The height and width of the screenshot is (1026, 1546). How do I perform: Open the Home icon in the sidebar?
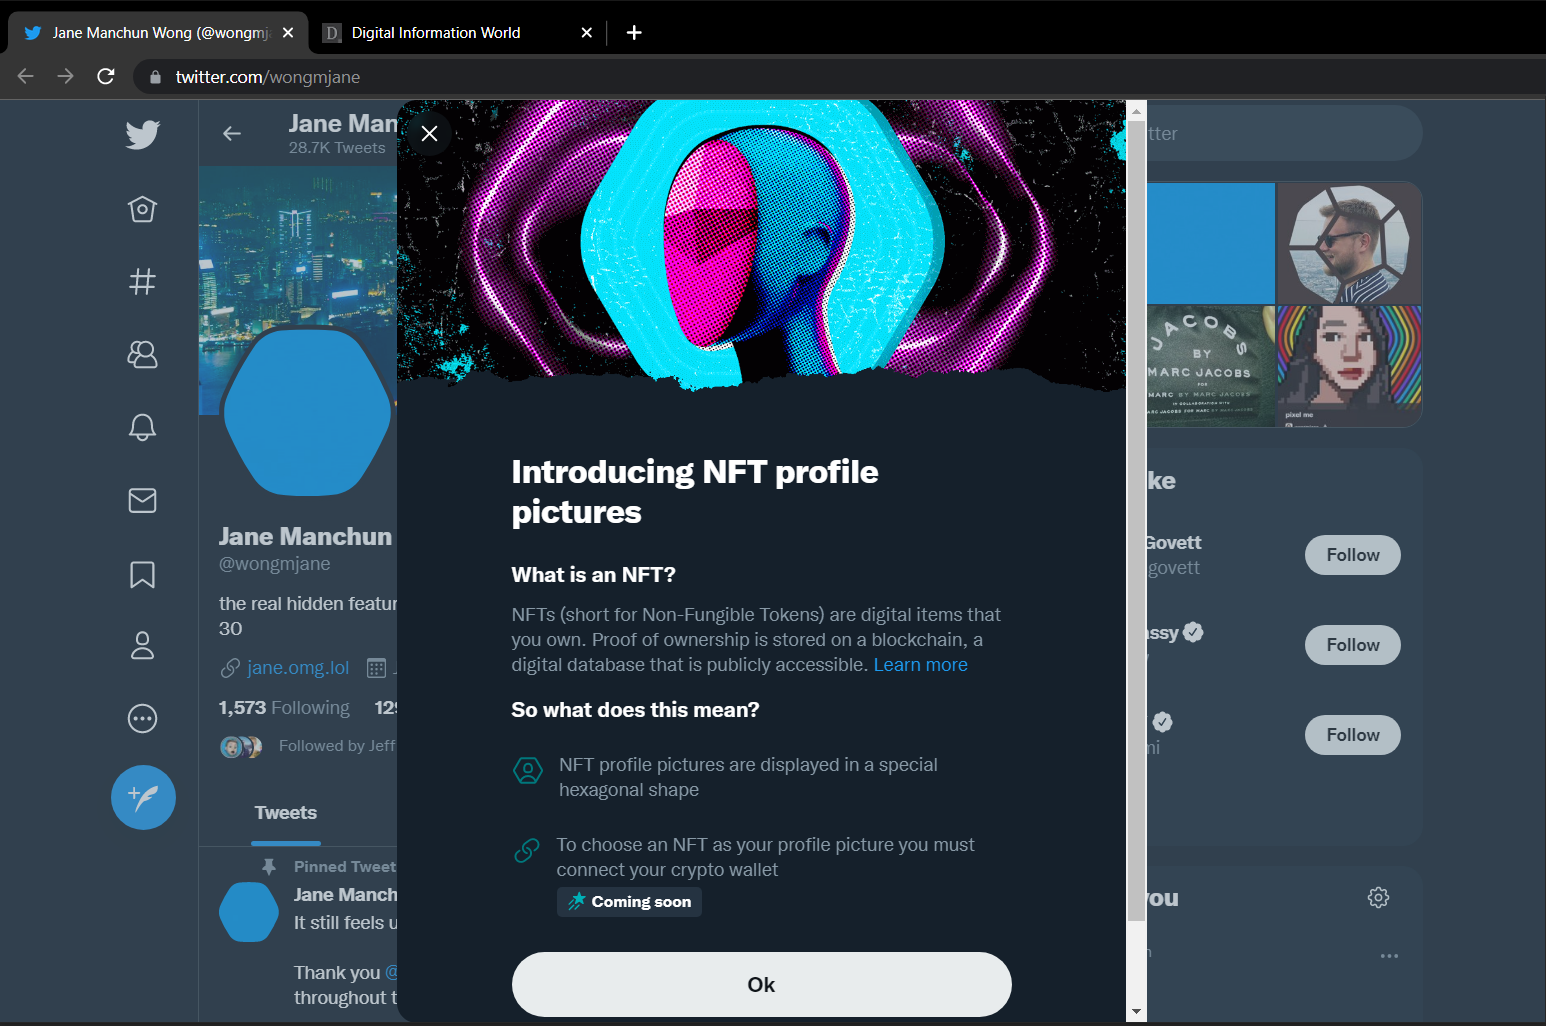(x=142, y=209)
